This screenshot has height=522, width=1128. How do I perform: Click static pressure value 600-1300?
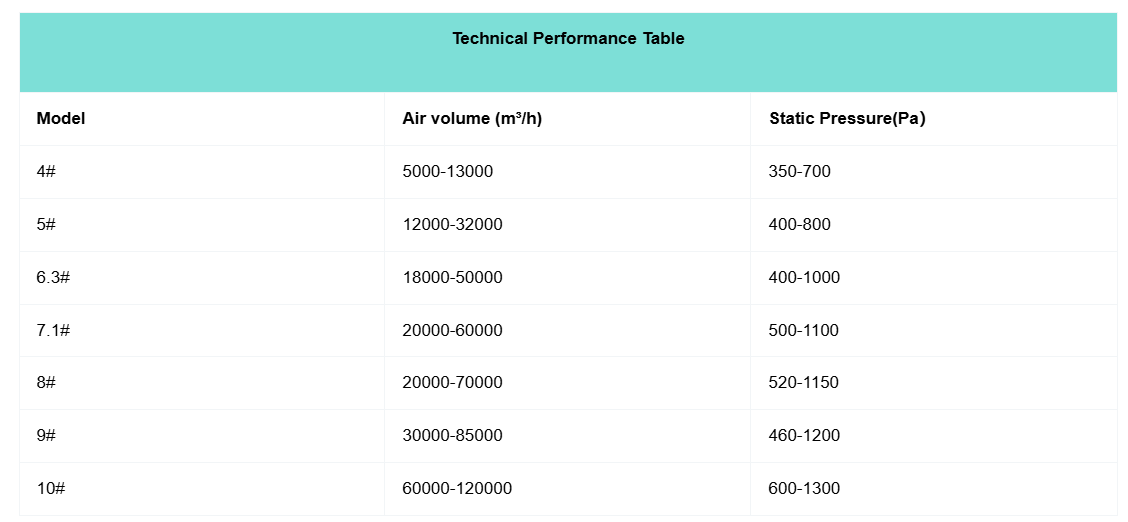pyautogui.click(x=804, y=489)
